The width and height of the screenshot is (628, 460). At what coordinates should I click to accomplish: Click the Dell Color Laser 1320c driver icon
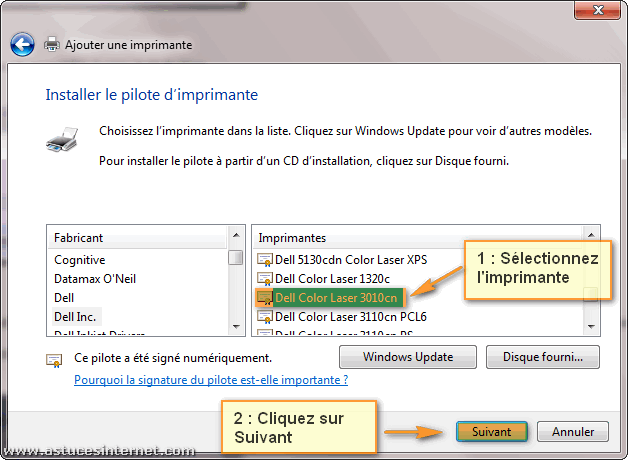click(265, 279)
